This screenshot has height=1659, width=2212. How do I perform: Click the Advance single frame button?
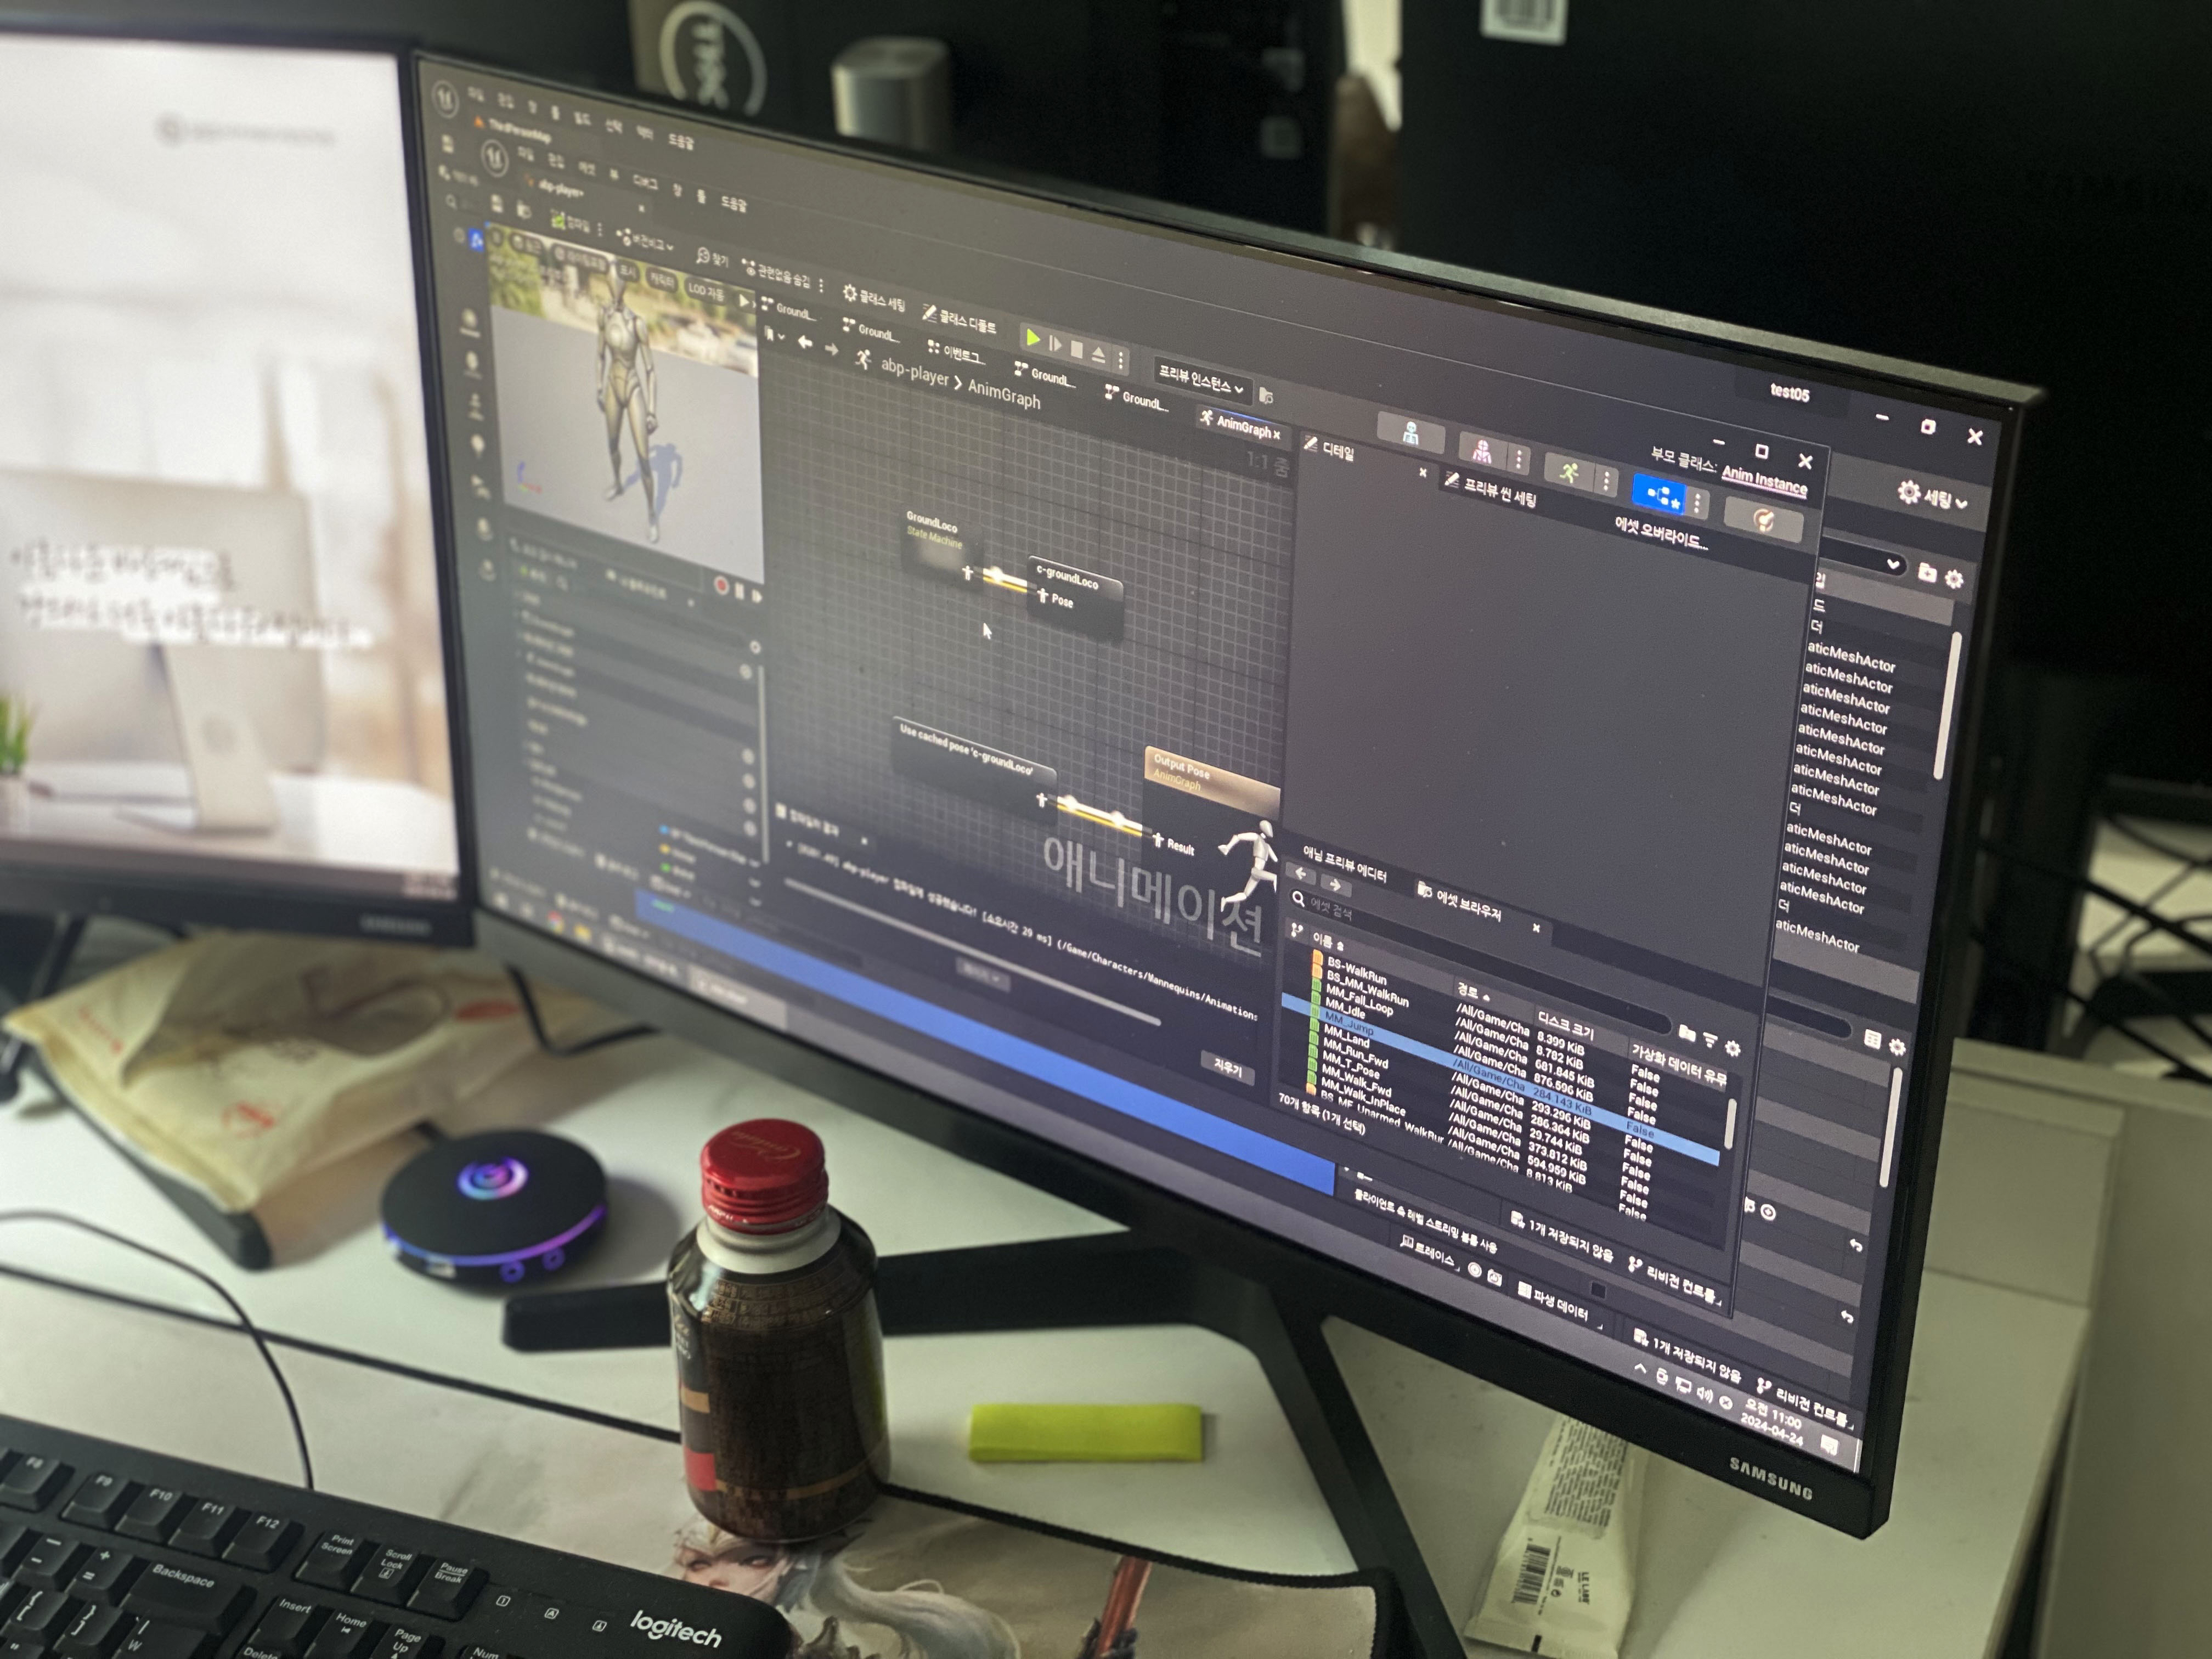[x=1055, y=344]
